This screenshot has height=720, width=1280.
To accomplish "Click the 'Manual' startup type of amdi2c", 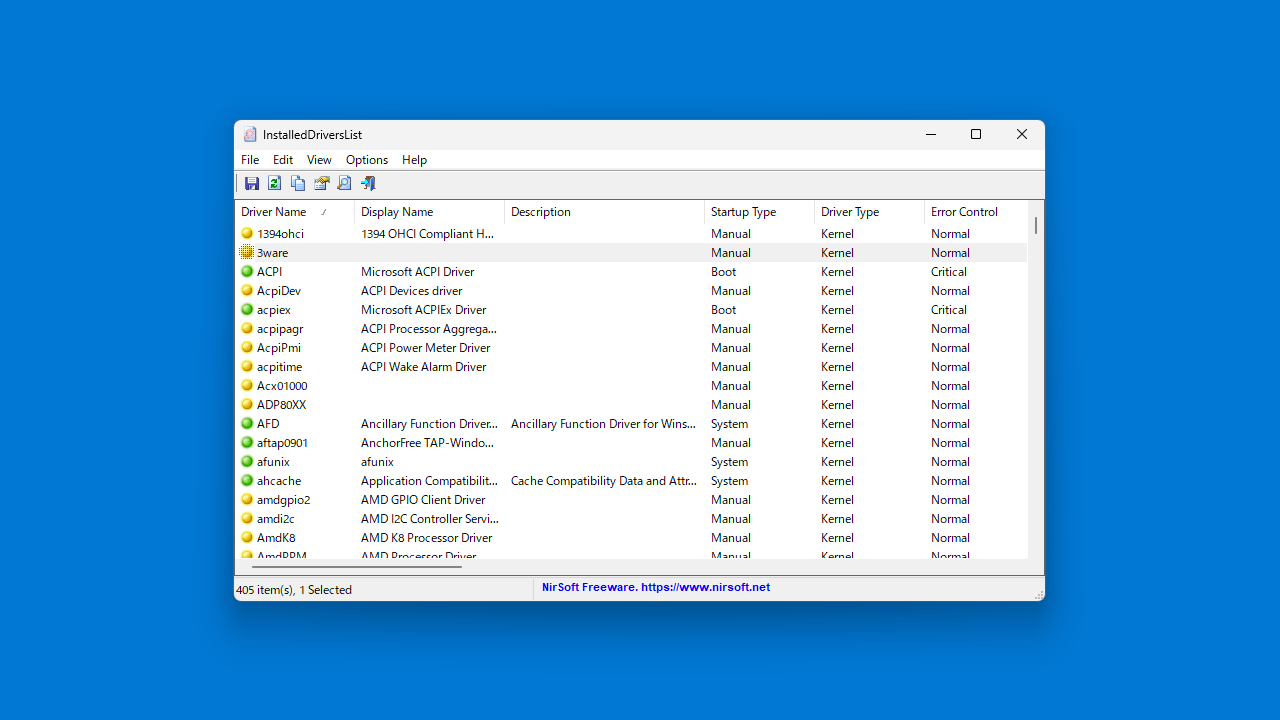I will tap(731, 518).
